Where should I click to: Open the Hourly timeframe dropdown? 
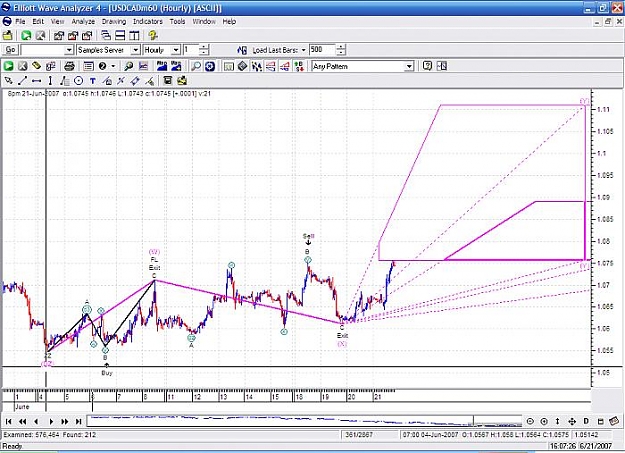click(x=176, y=50)
